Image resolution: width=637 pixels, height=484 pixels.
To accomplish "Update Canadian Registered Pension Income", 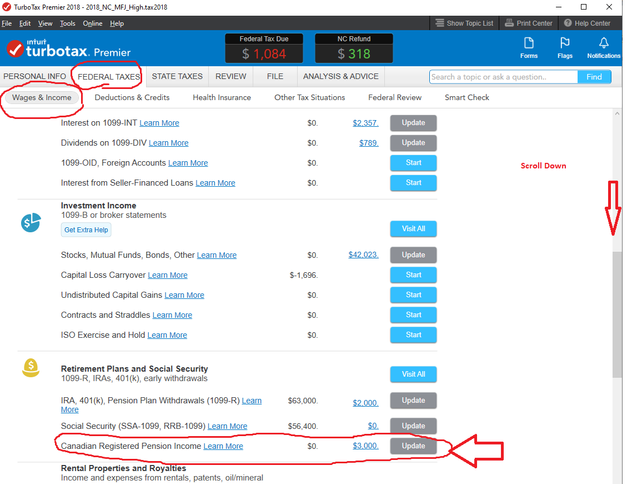I will [413, 446].
